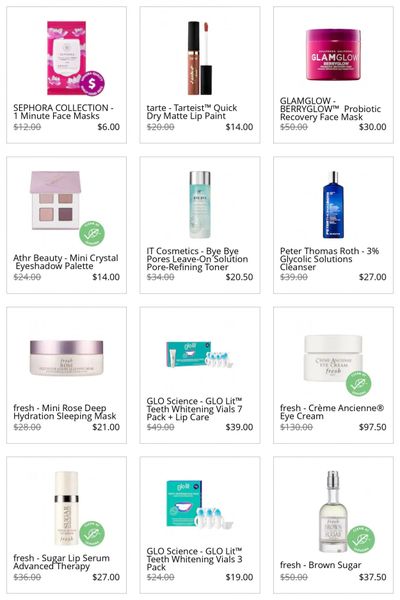Screen dimensions: 400x600
Task: Open SEPHORA COLLECTION 1 Minute Face Masks link
Action: pyautogui.click(x=63, y=112)
